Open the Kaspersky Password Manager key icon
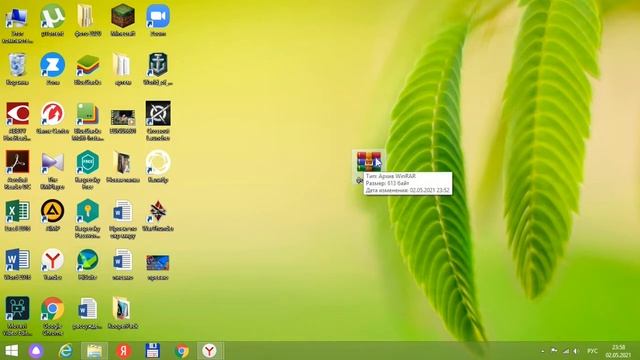Viewport: 640px width, 360px height. point(87,211)
